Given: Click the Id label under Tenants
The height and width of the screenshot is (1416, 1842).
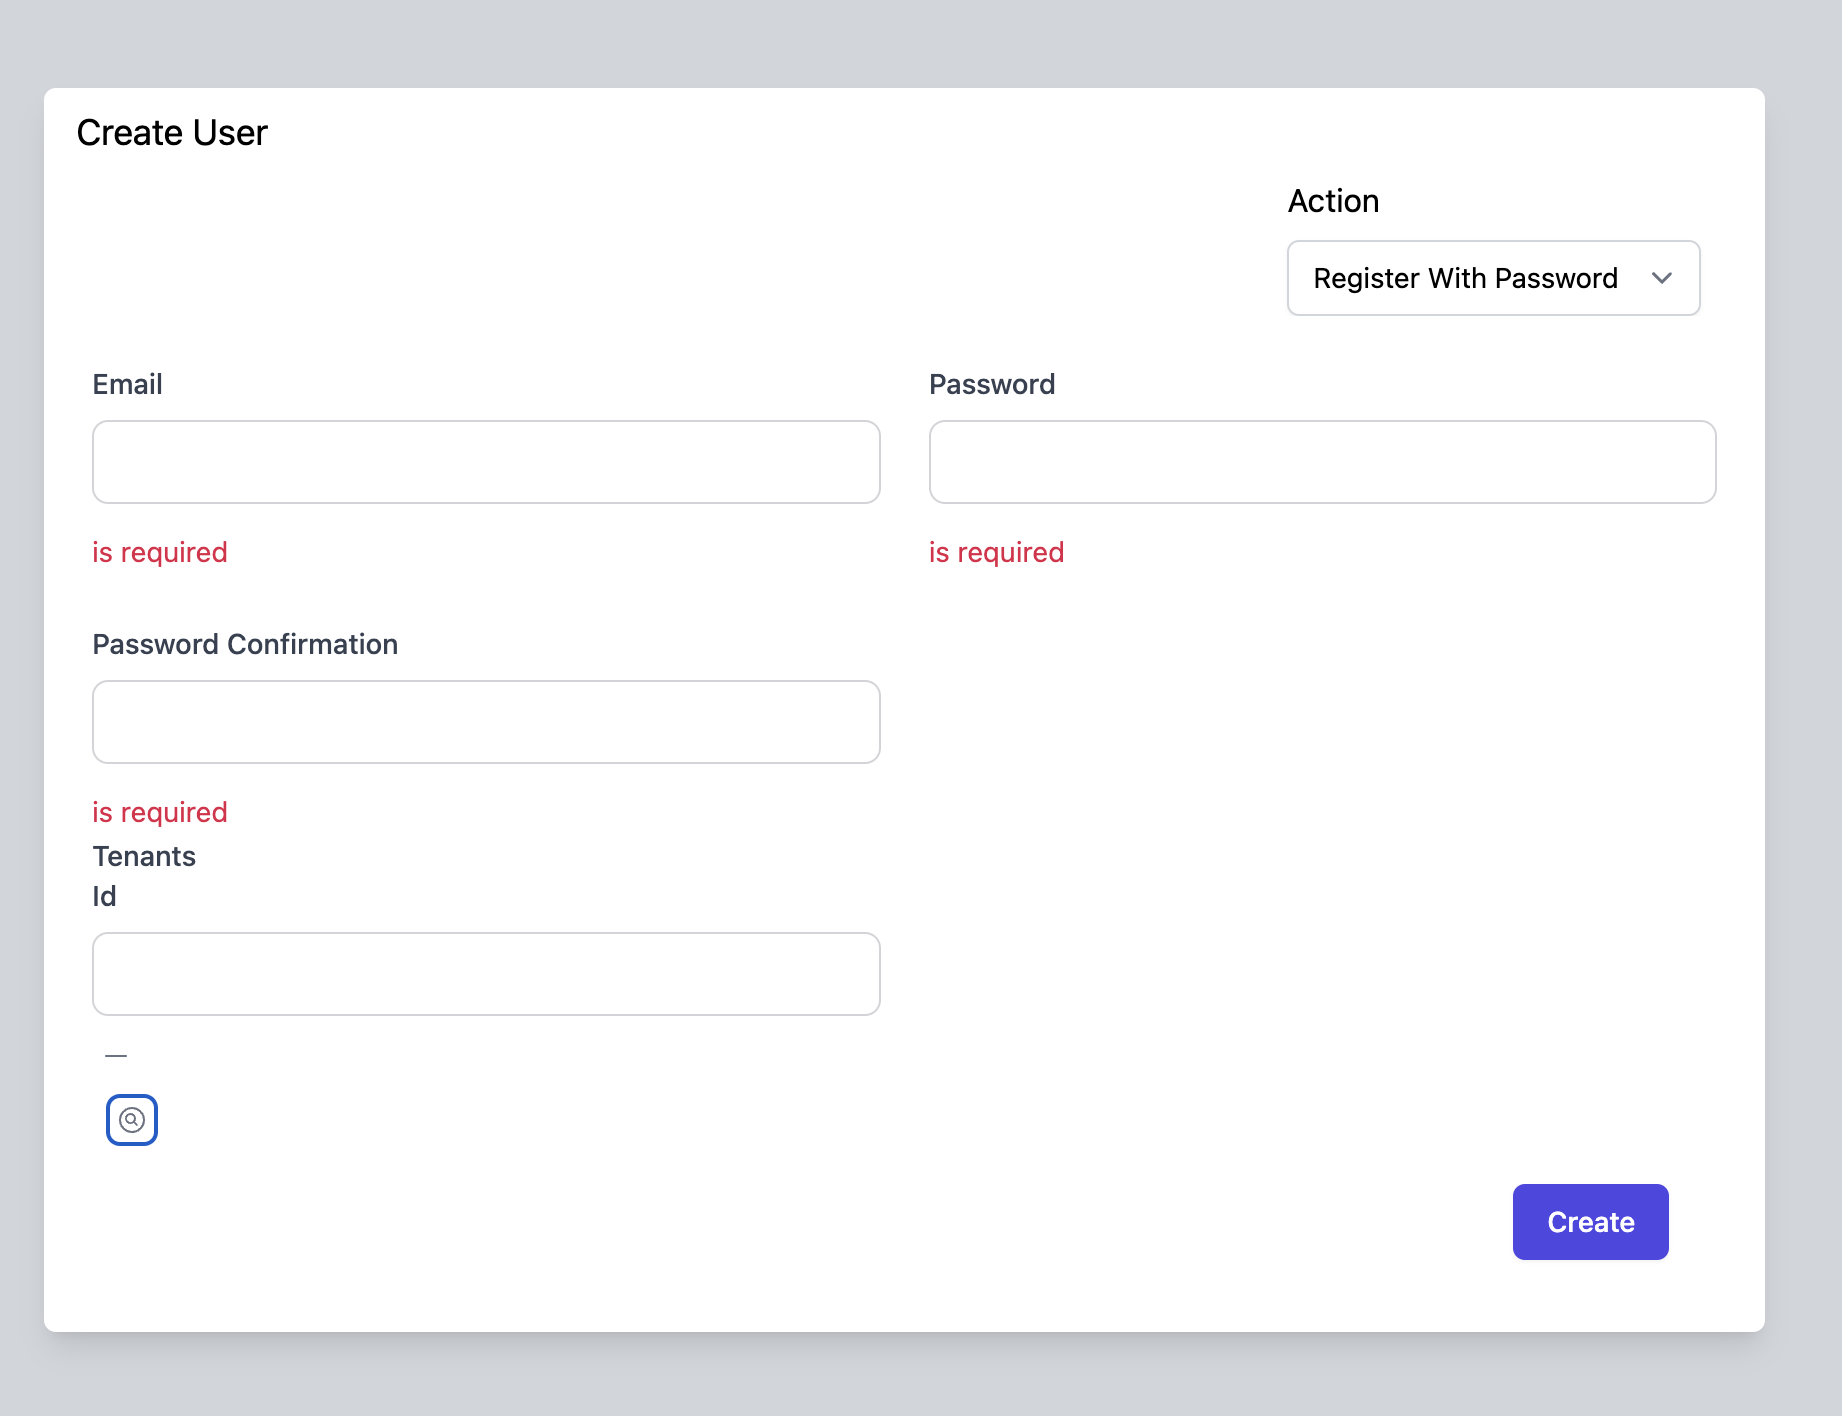Looking at the screenshot, I should (104, 896).
